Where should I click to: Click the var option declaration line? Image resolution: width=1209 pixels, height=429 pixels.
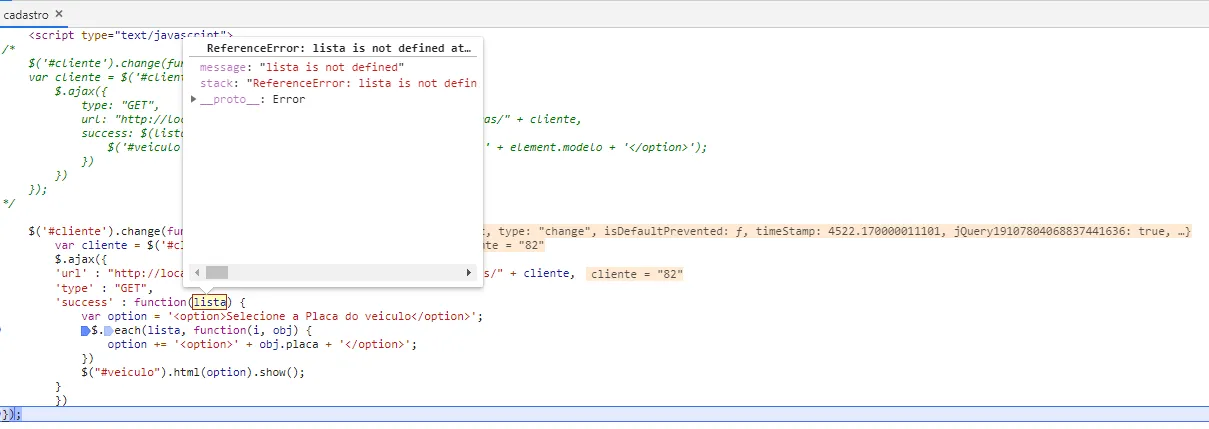pos(282,316)
